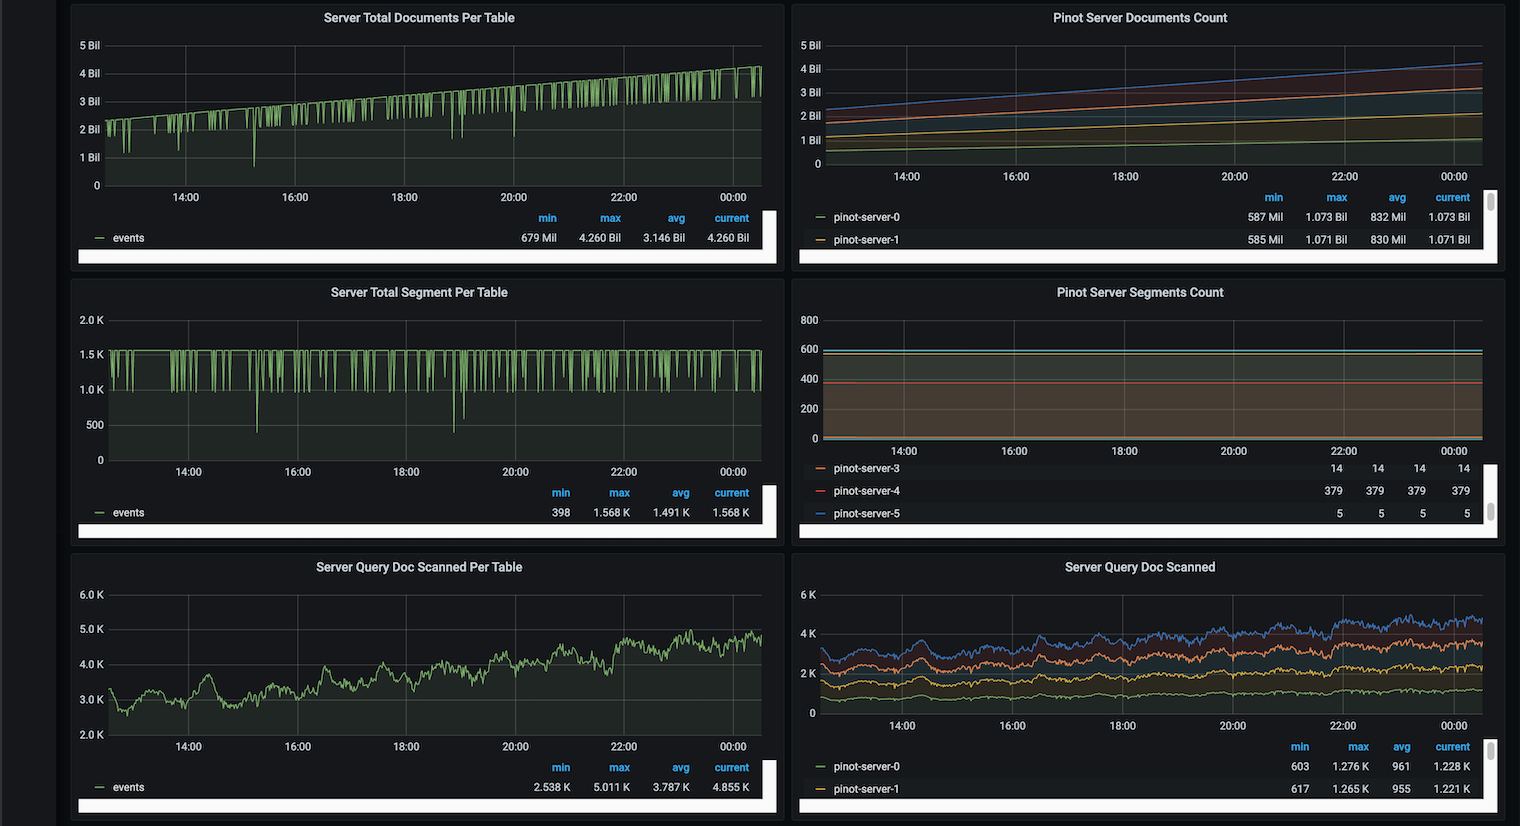Click pinot-server-1 color line in Documents Count legend
Viewport: 1520px width, 826px height.
[x=821, y=240]
